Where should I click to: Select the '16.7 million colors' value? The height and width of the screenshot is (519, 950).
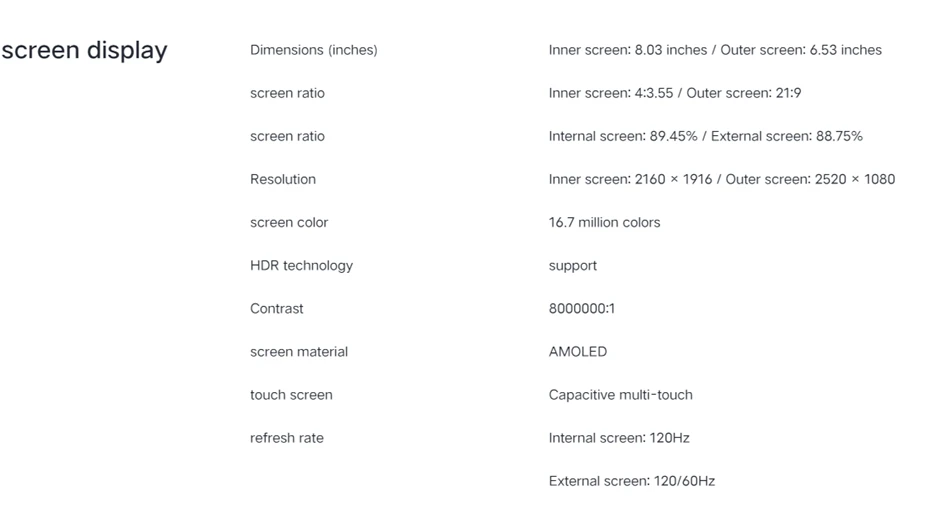point(605,222)
